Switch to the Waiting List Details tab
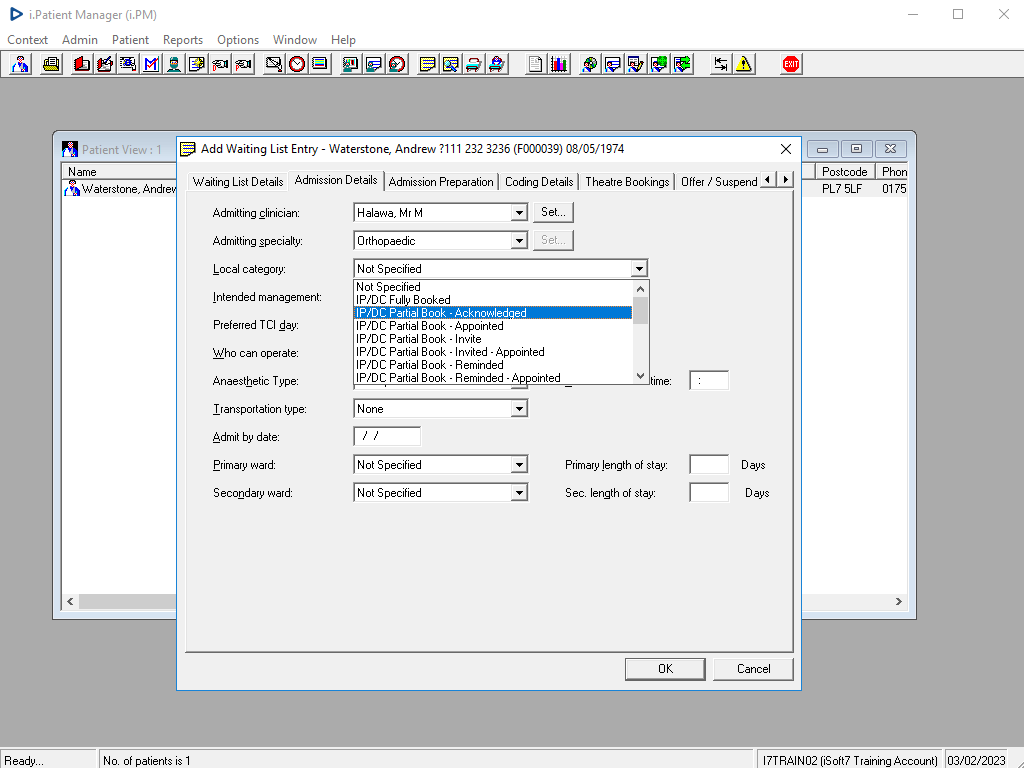The image size is (1024, 768). point(238,182)
